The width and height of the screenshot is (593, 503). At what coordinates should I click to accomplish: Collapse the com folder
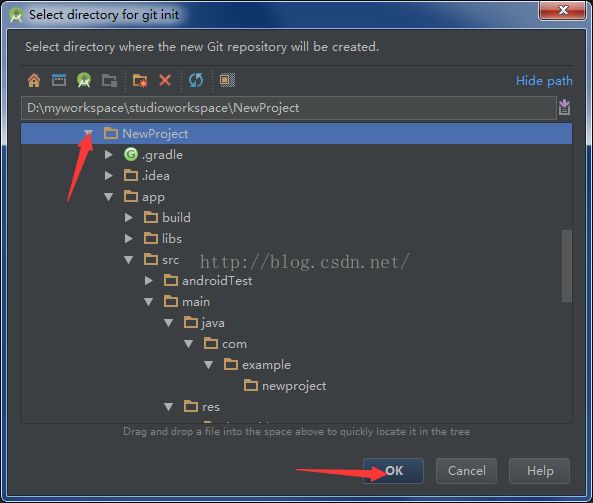189,344
